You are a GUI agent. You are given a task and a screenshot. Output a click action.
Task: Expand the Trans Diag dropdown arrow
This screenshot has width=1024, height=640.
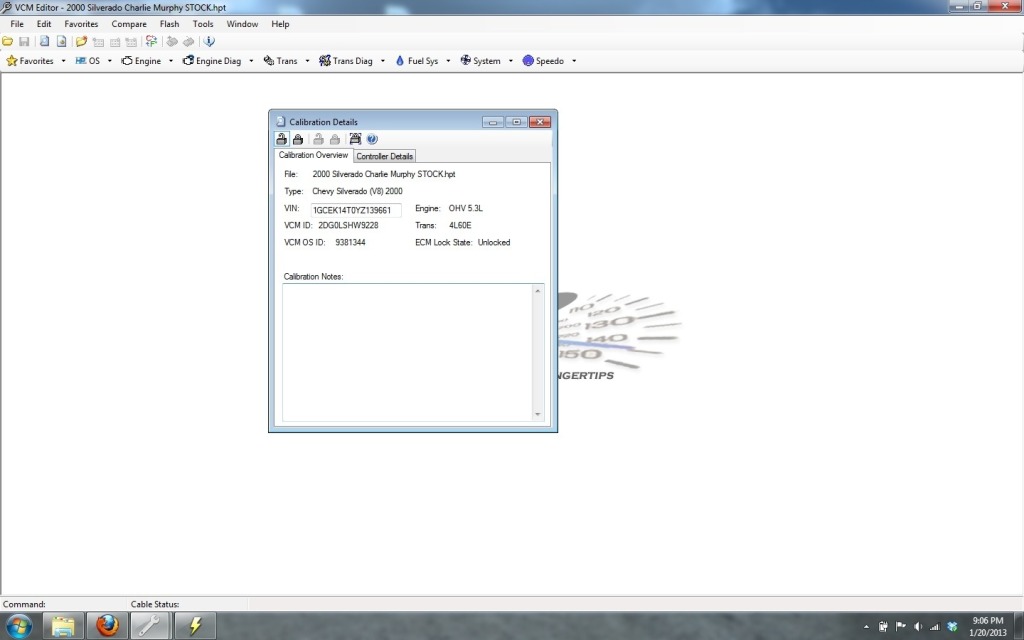click(382, 61)
